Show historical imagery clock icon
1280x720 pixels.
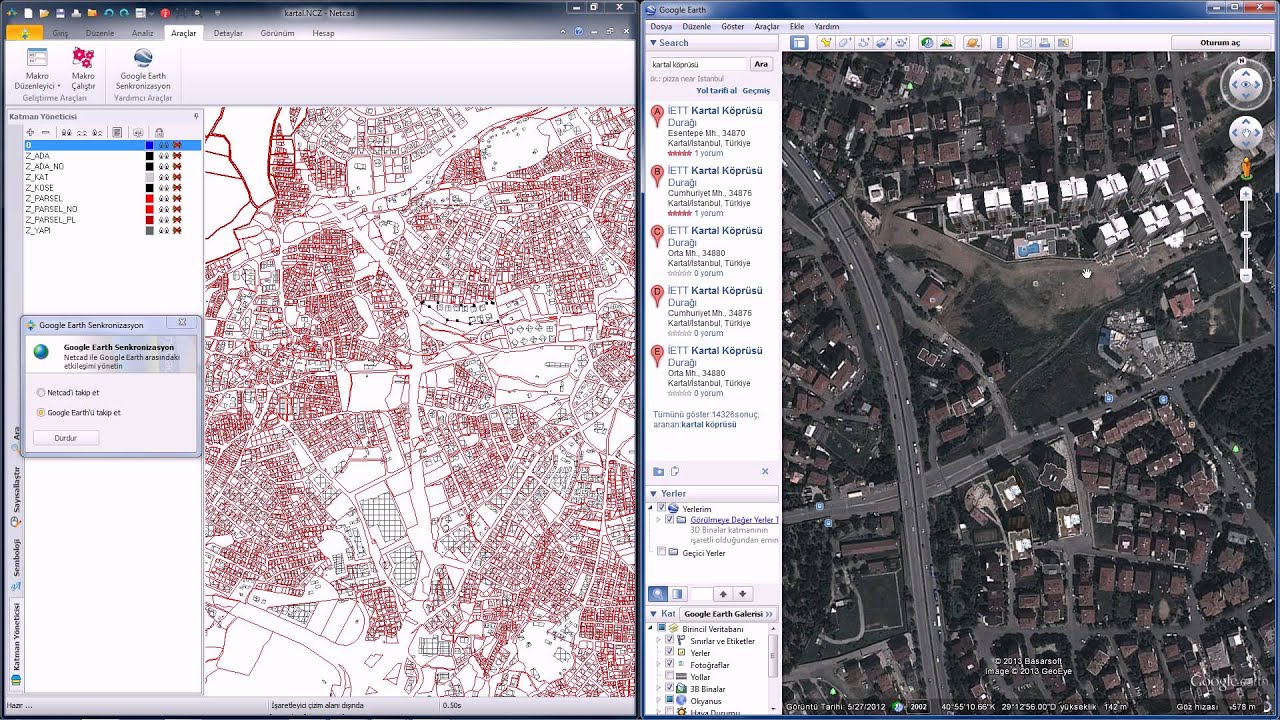927,43
